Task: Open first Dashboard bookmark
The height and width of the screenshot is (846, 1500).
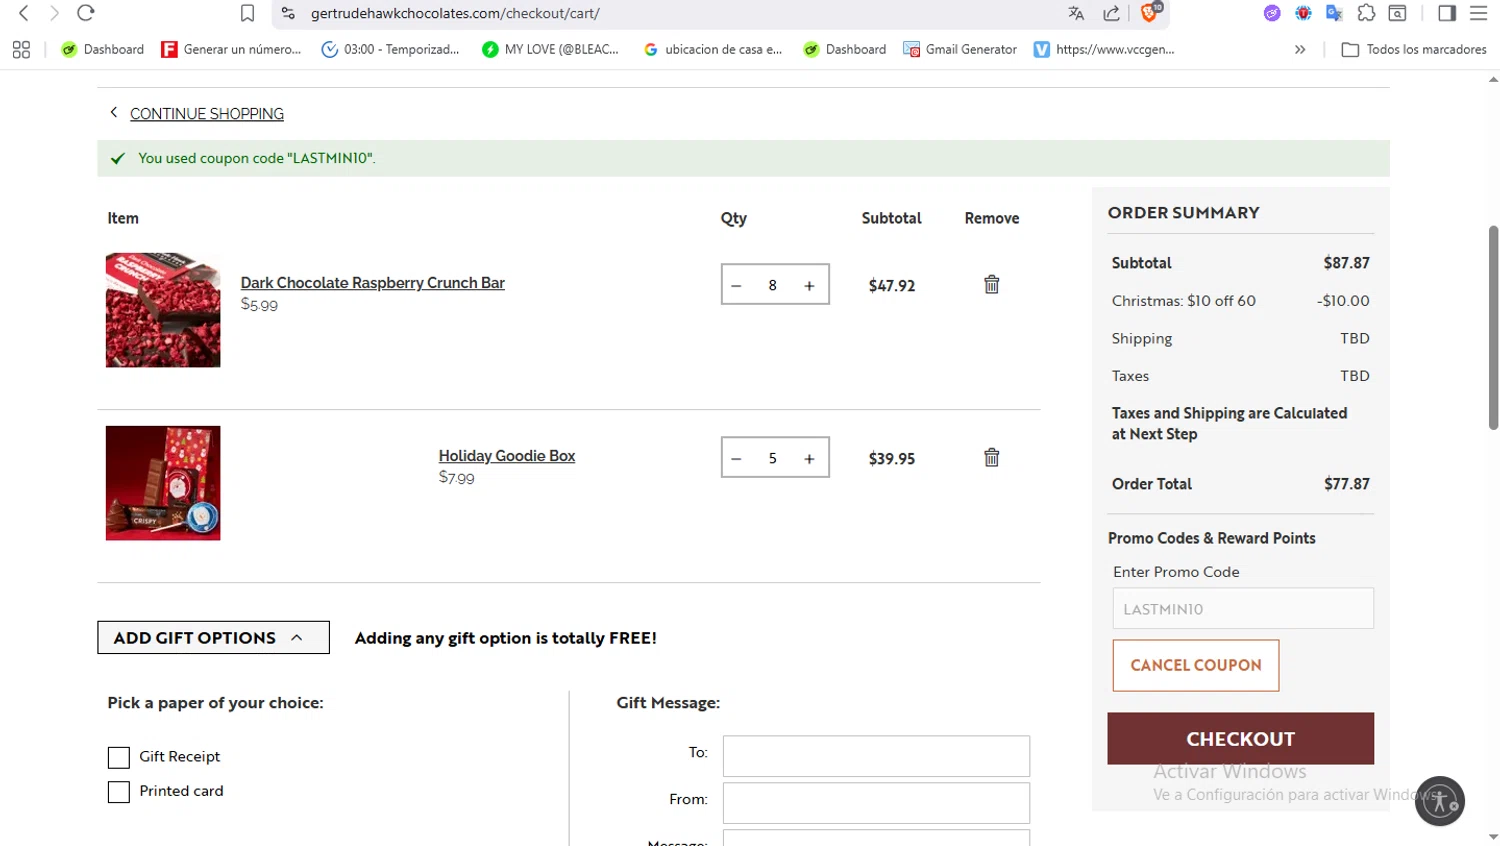Action: [102, 49]
